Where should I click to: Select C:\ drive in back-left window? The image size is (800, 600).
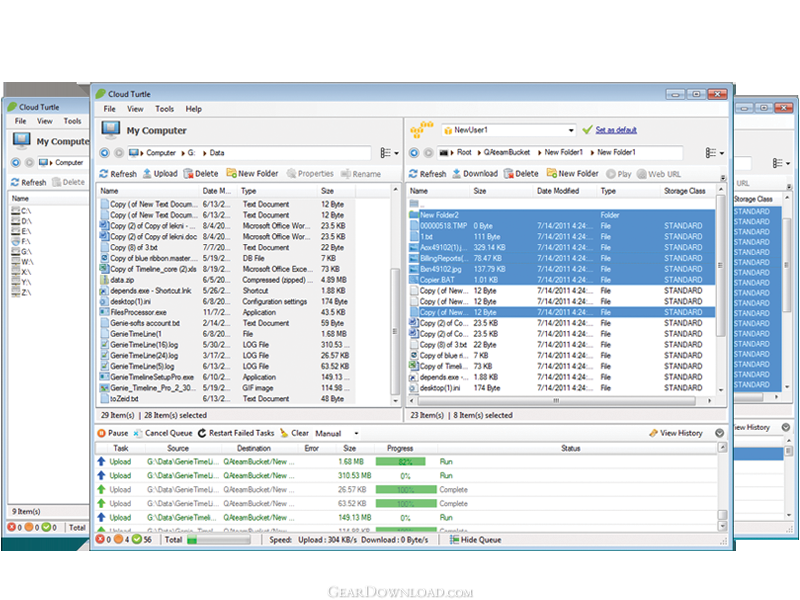22,211
